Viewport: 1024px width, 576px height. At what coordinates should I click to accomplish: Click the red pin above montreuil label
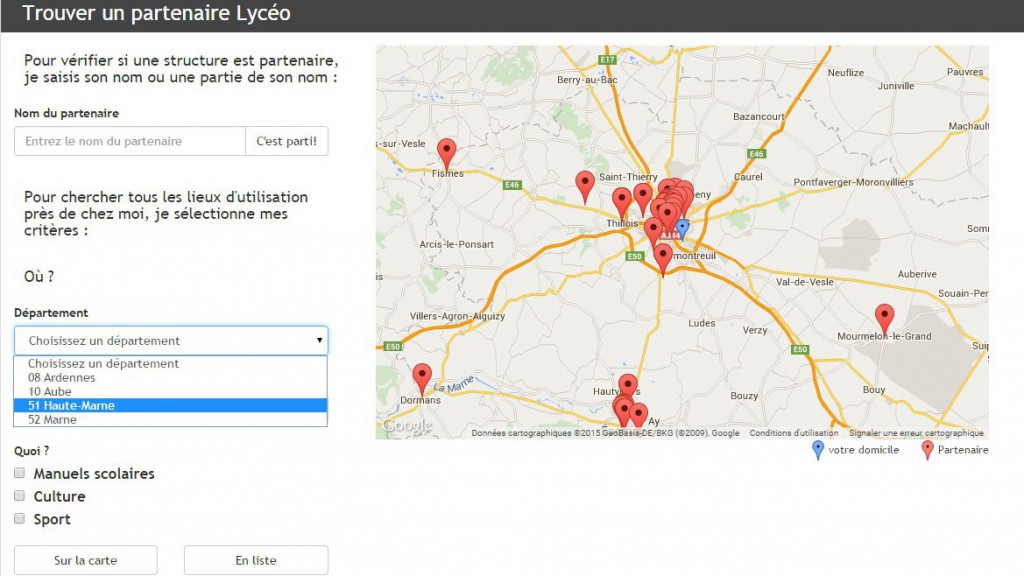[x=663, y=259]
